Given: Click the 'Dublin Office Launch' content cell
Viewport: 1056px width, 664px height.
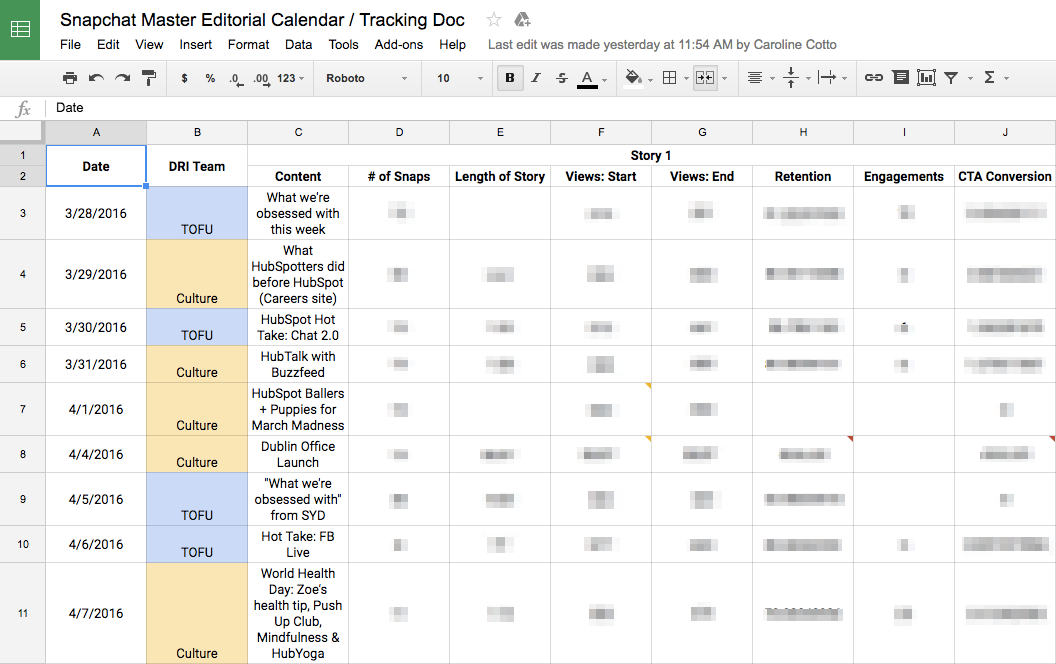Looking at the screenshot, I should 298,455.
